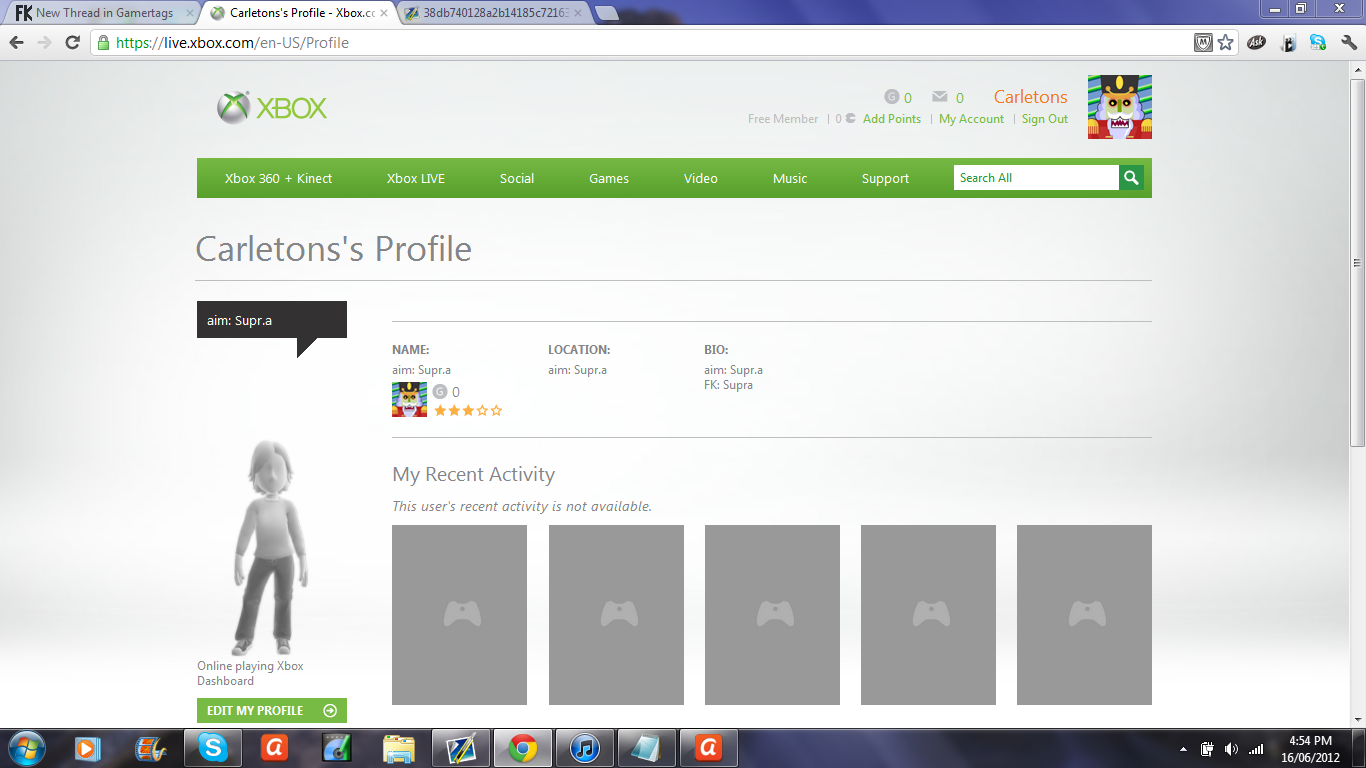
Task: Click the EDIT MY PROFILE button
Action: [x=272, y=711]
